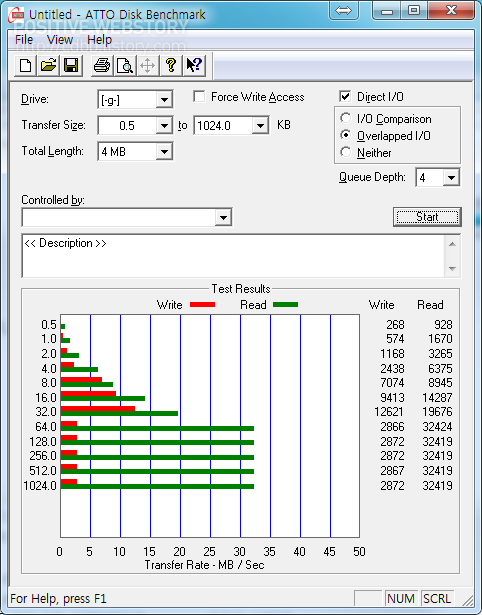The image size is (482, 615).
Task: Expand the minimum Transfer Size 0.5 dropdown
Action: click(x=164, y=126)
